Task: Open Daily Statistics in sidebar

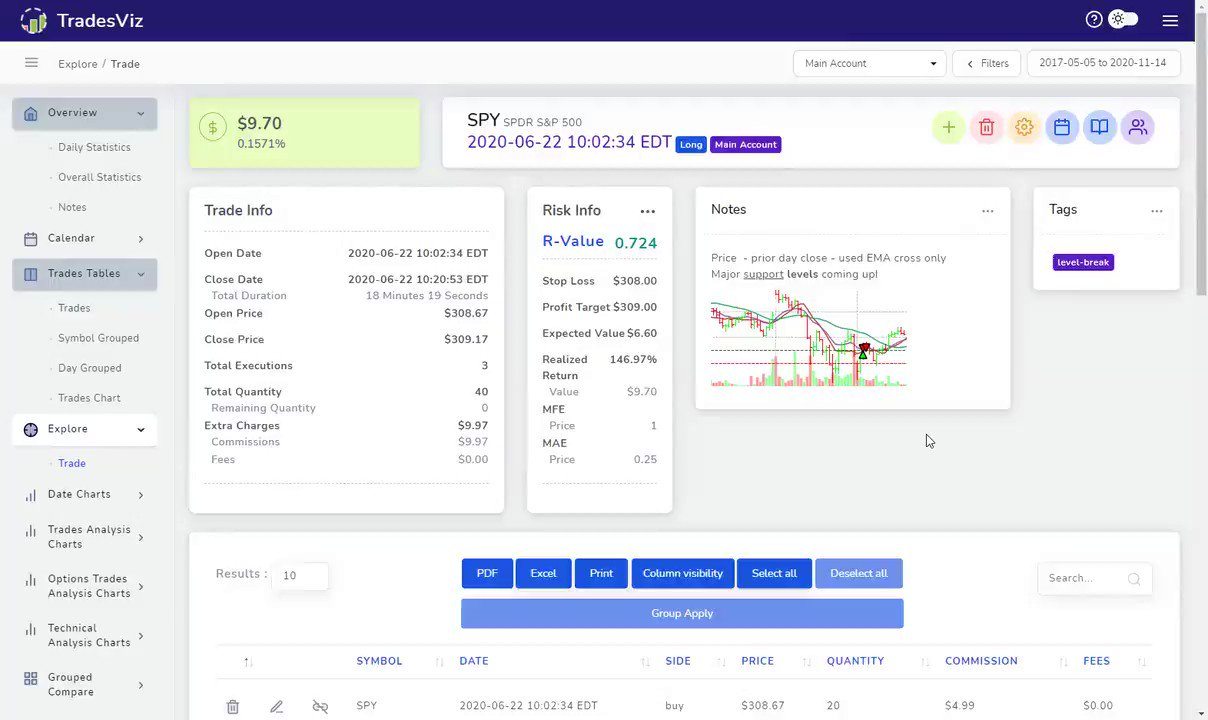Action: pos(94,147)
